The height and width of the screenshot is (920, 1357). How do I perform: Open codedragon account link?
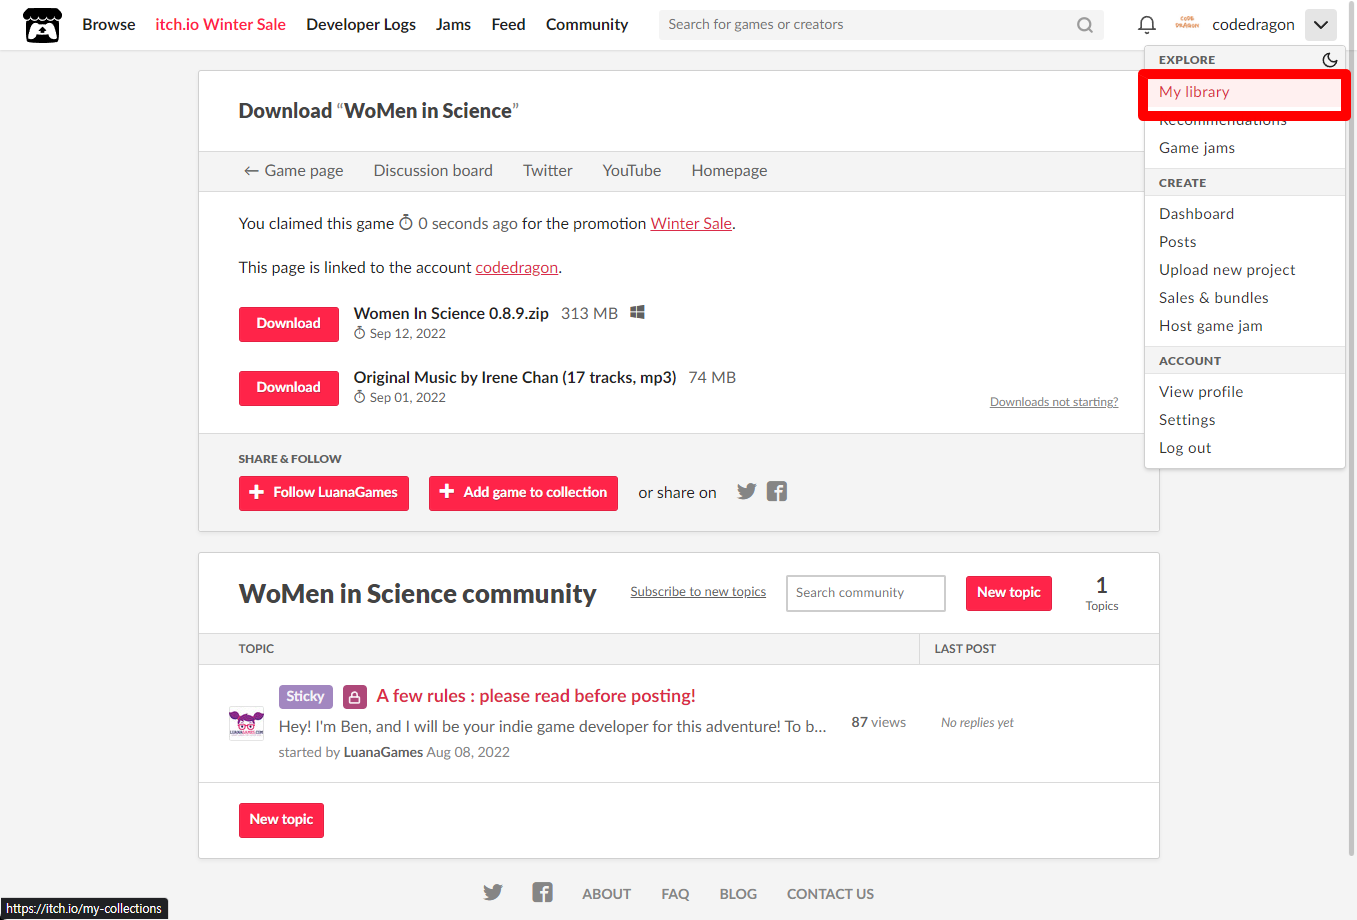[x=516, y=268]
